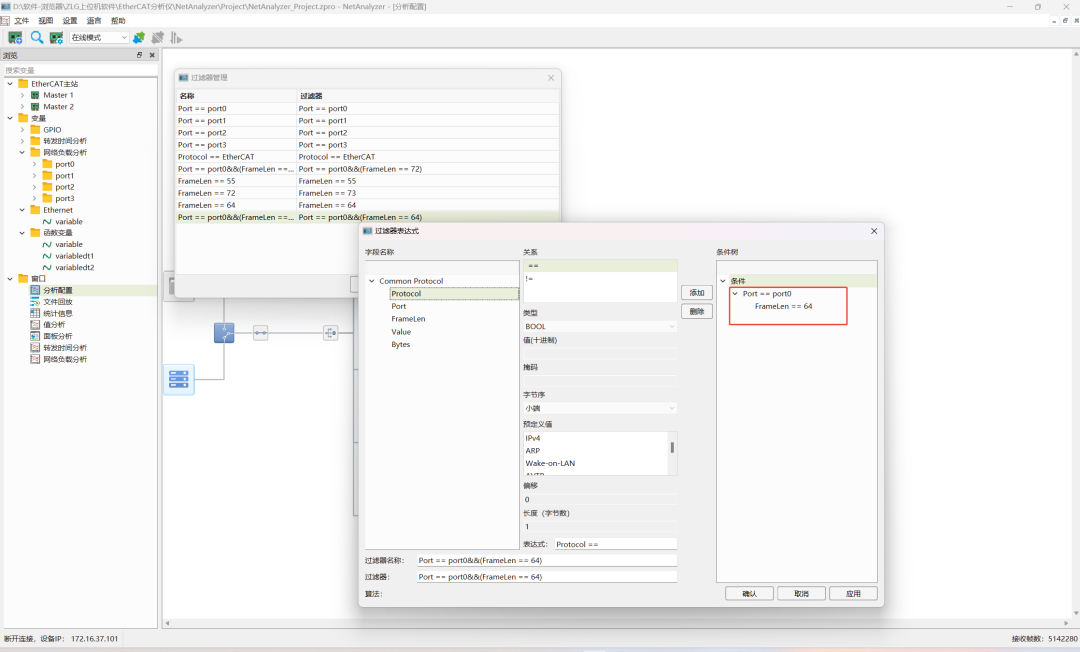Open the 类型 BOOL dropdown
The image size is (1080, 652).
(x=599, y=327)
